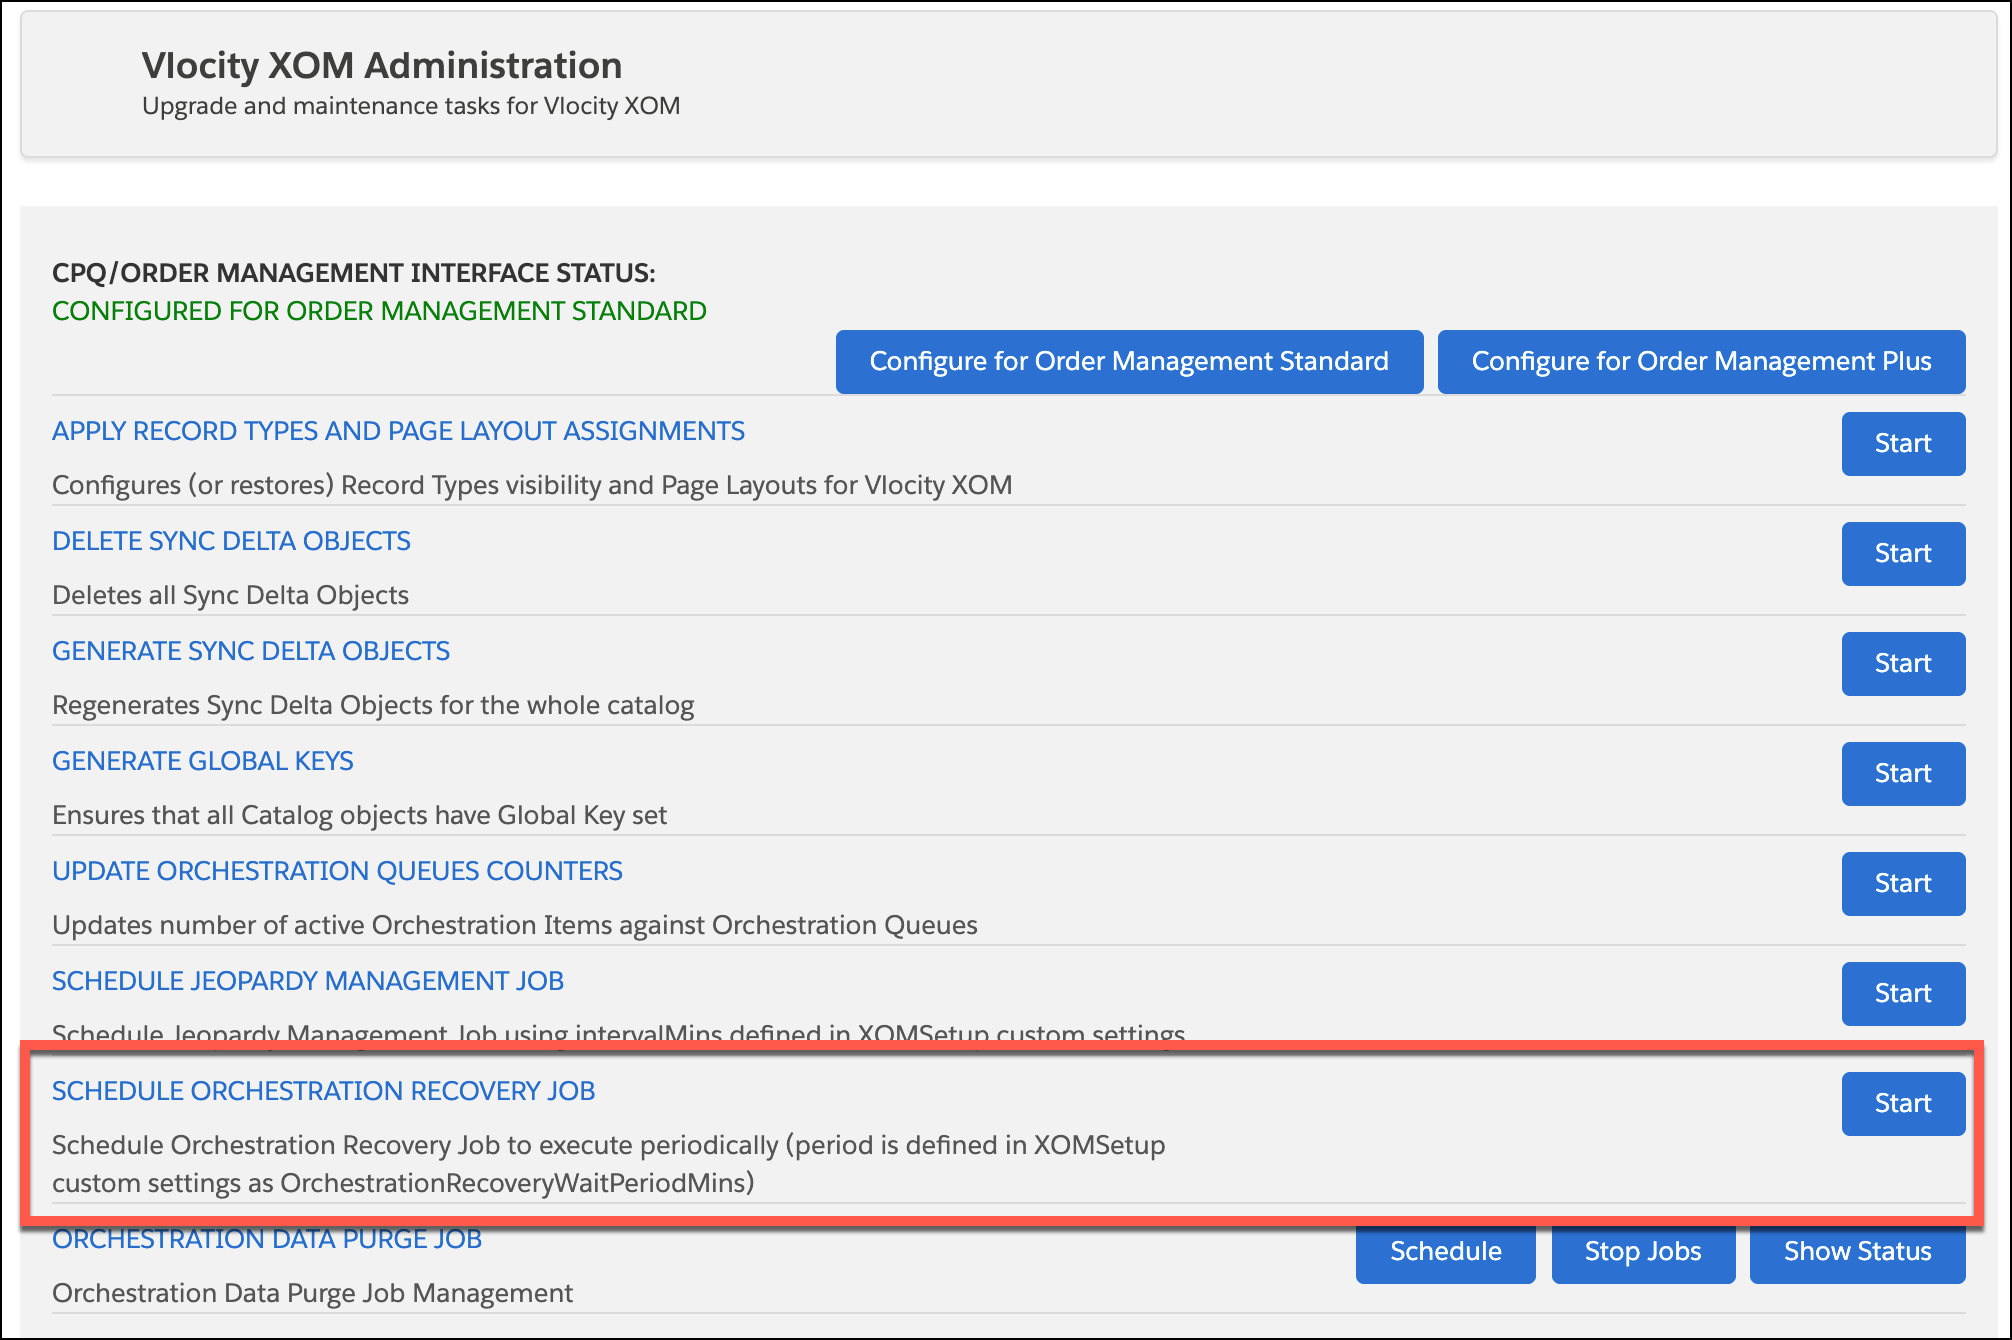Start the Generate Global Keys task
The width and height of the screenshot is (2012, 1340).
pyautogui.click(x=1903, y=774)
